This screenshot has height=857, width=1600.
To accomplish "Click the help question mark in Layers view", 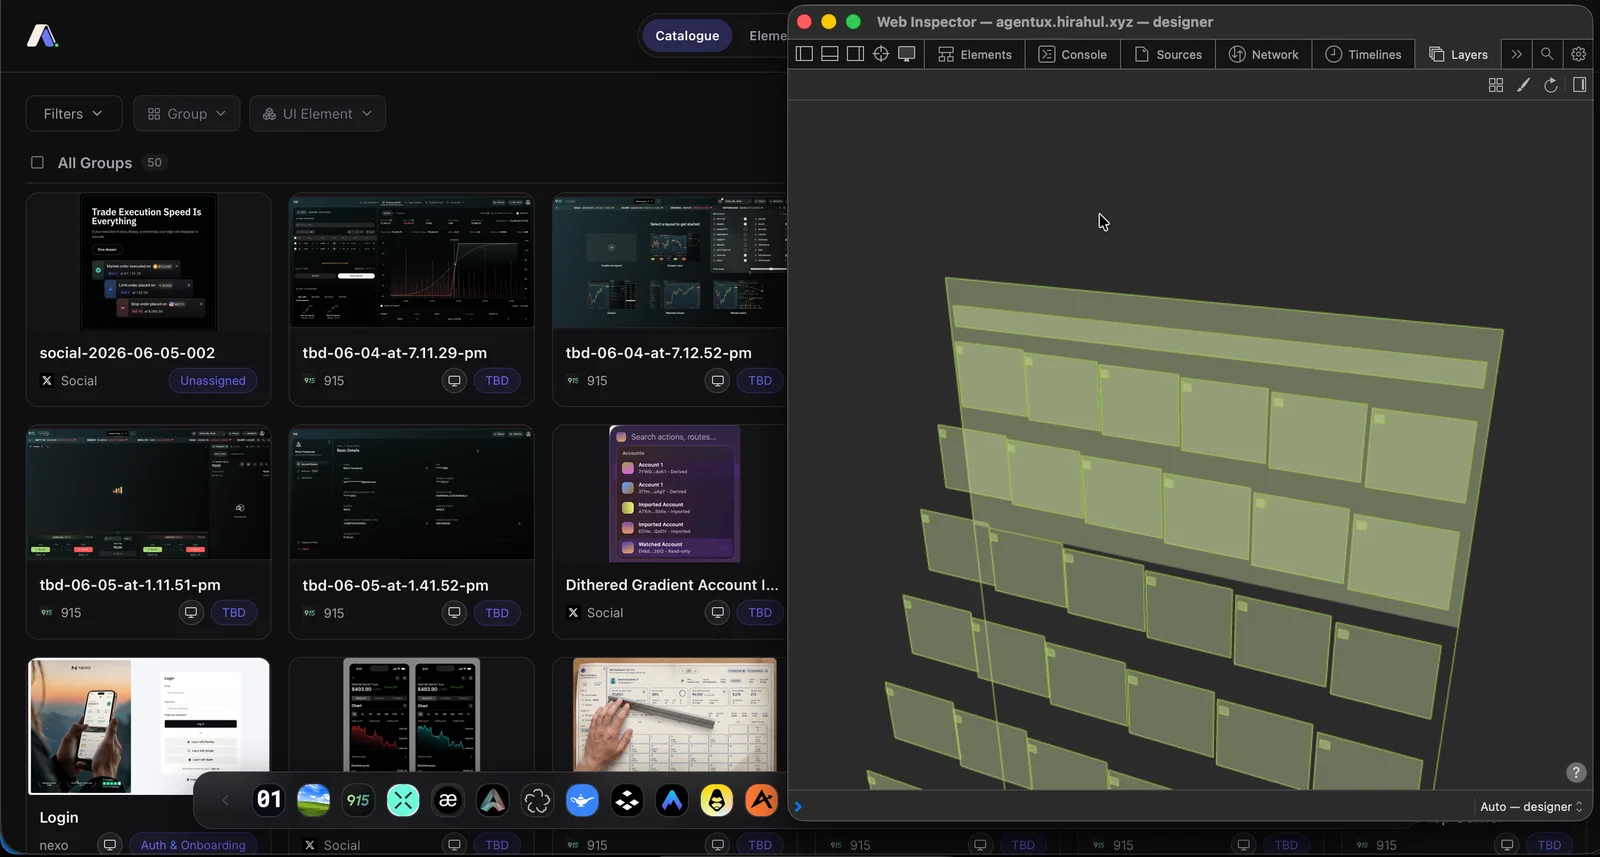I will (x=1576, y=772).
